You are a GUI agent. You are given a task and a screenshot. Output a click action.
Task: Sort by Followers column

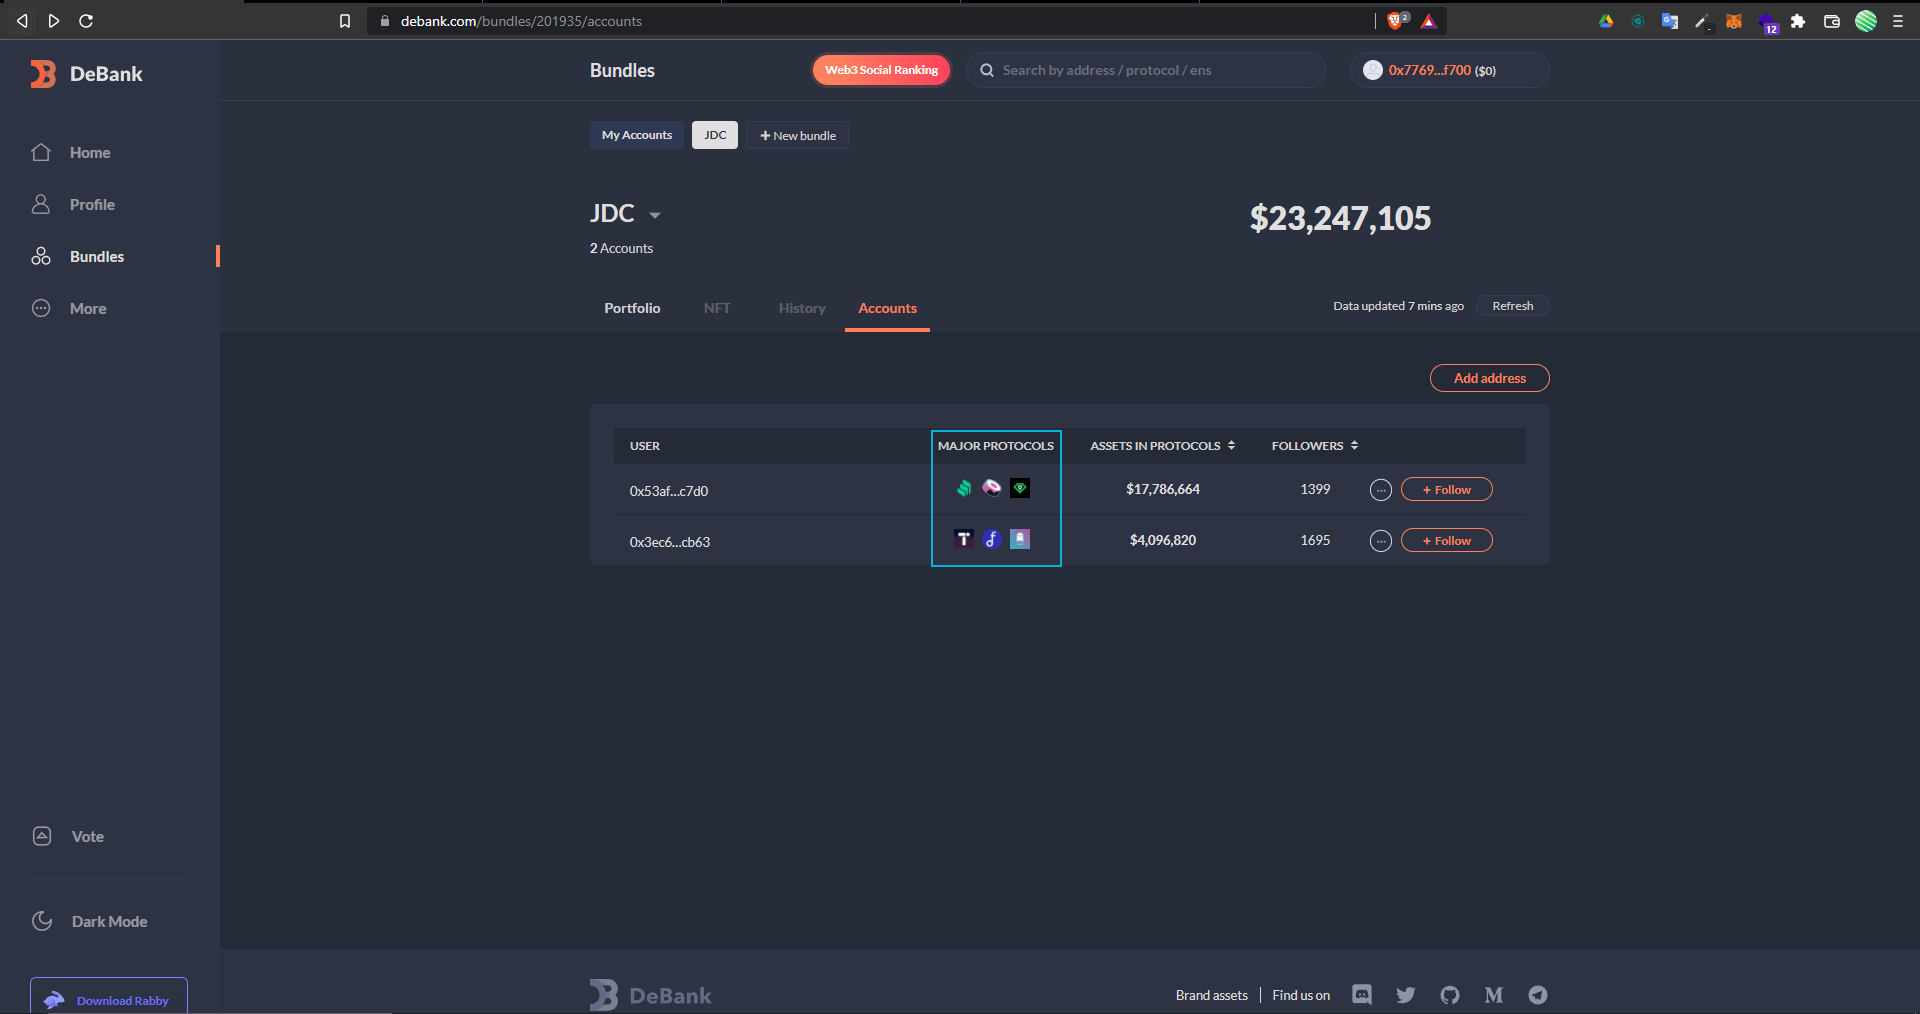point(1314,446)
